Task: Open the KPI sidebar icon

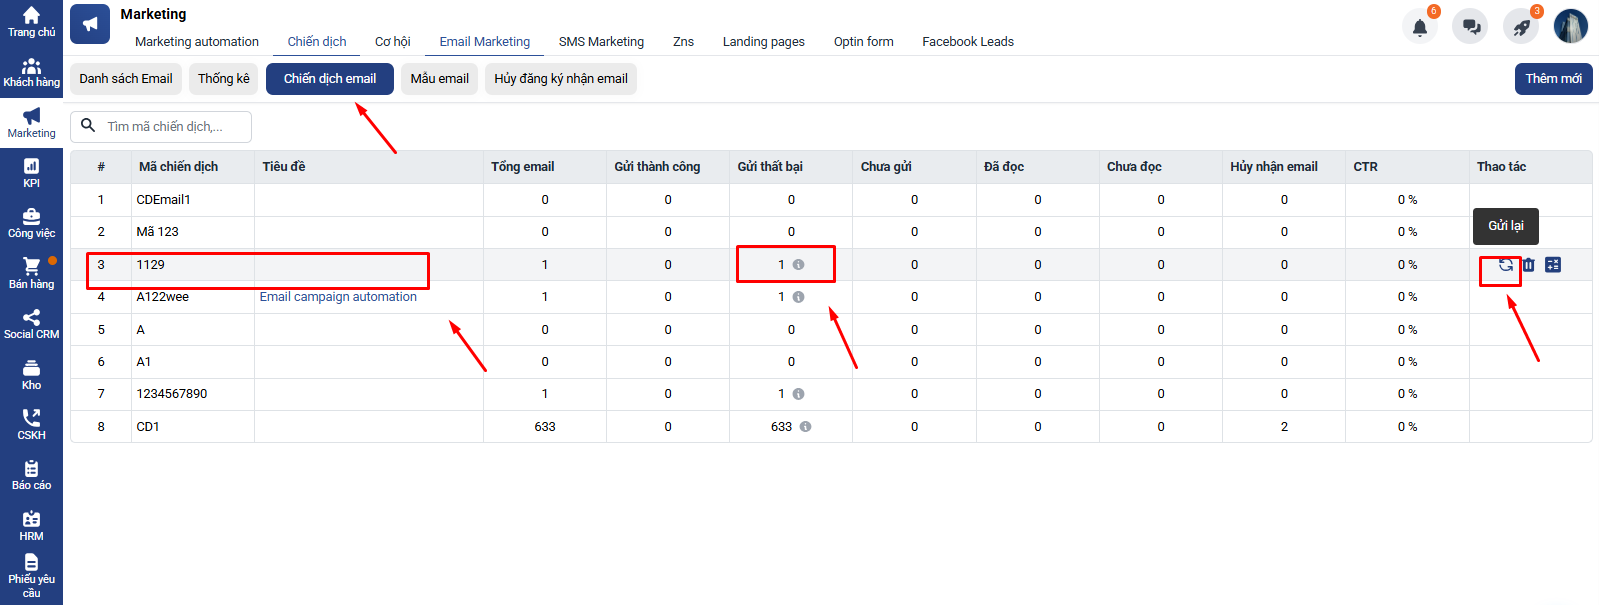Action: coord(31,173)
